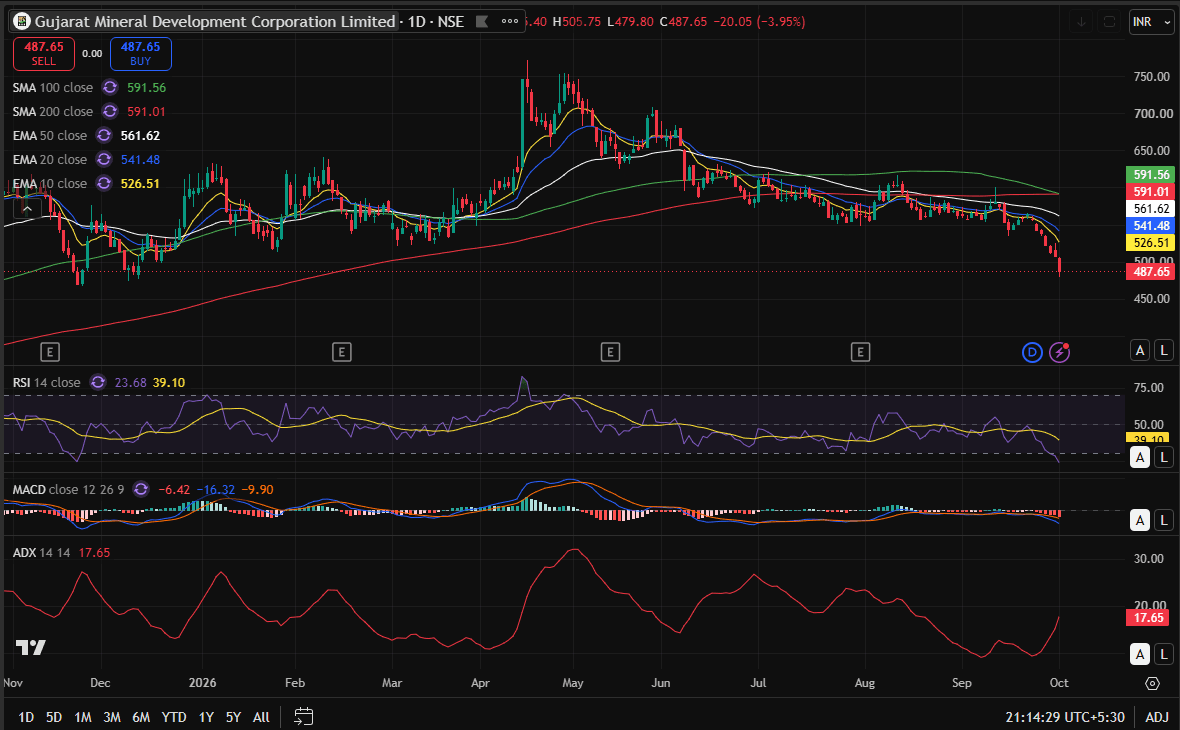Click refresh icon next to SMA 200 close

click(x=110, y=111)
